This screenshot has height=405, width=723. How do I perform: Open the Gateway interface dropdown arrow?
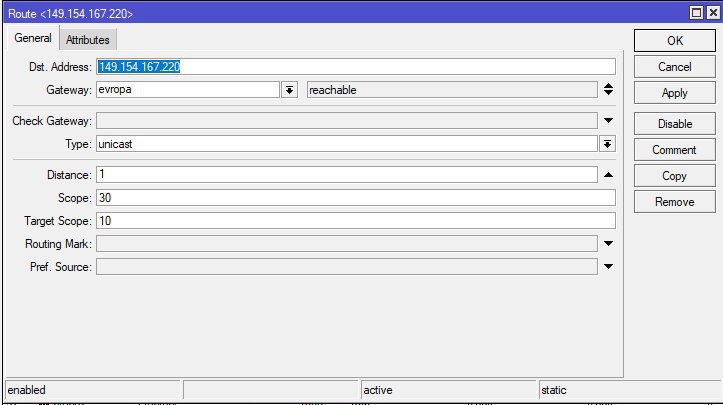pyautogui.click(x=290, y=89)
